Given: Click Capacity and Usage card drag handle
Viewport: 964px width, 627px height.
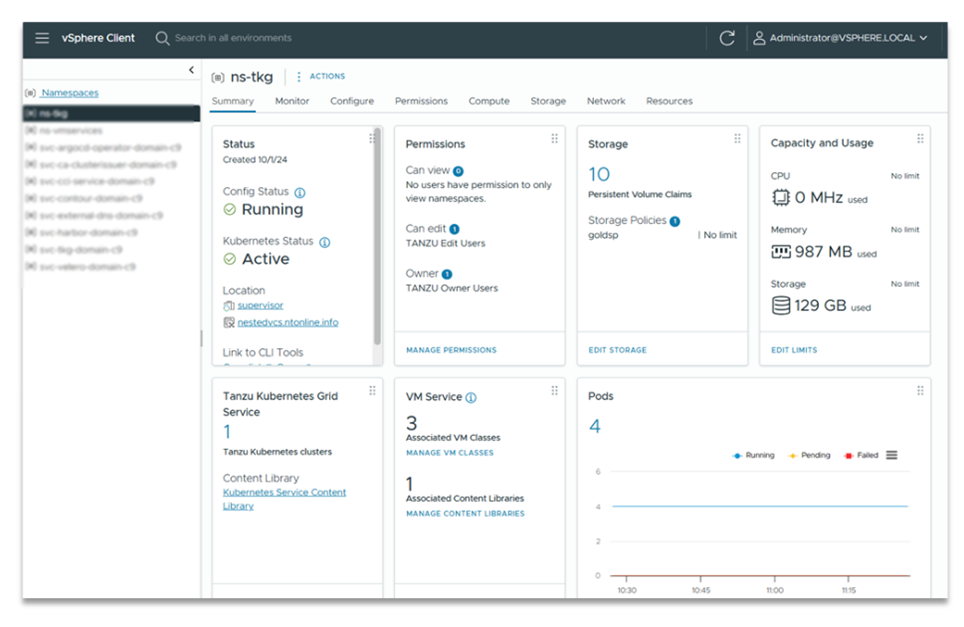Looking at the screenshot, I should (x=920, y=139).
